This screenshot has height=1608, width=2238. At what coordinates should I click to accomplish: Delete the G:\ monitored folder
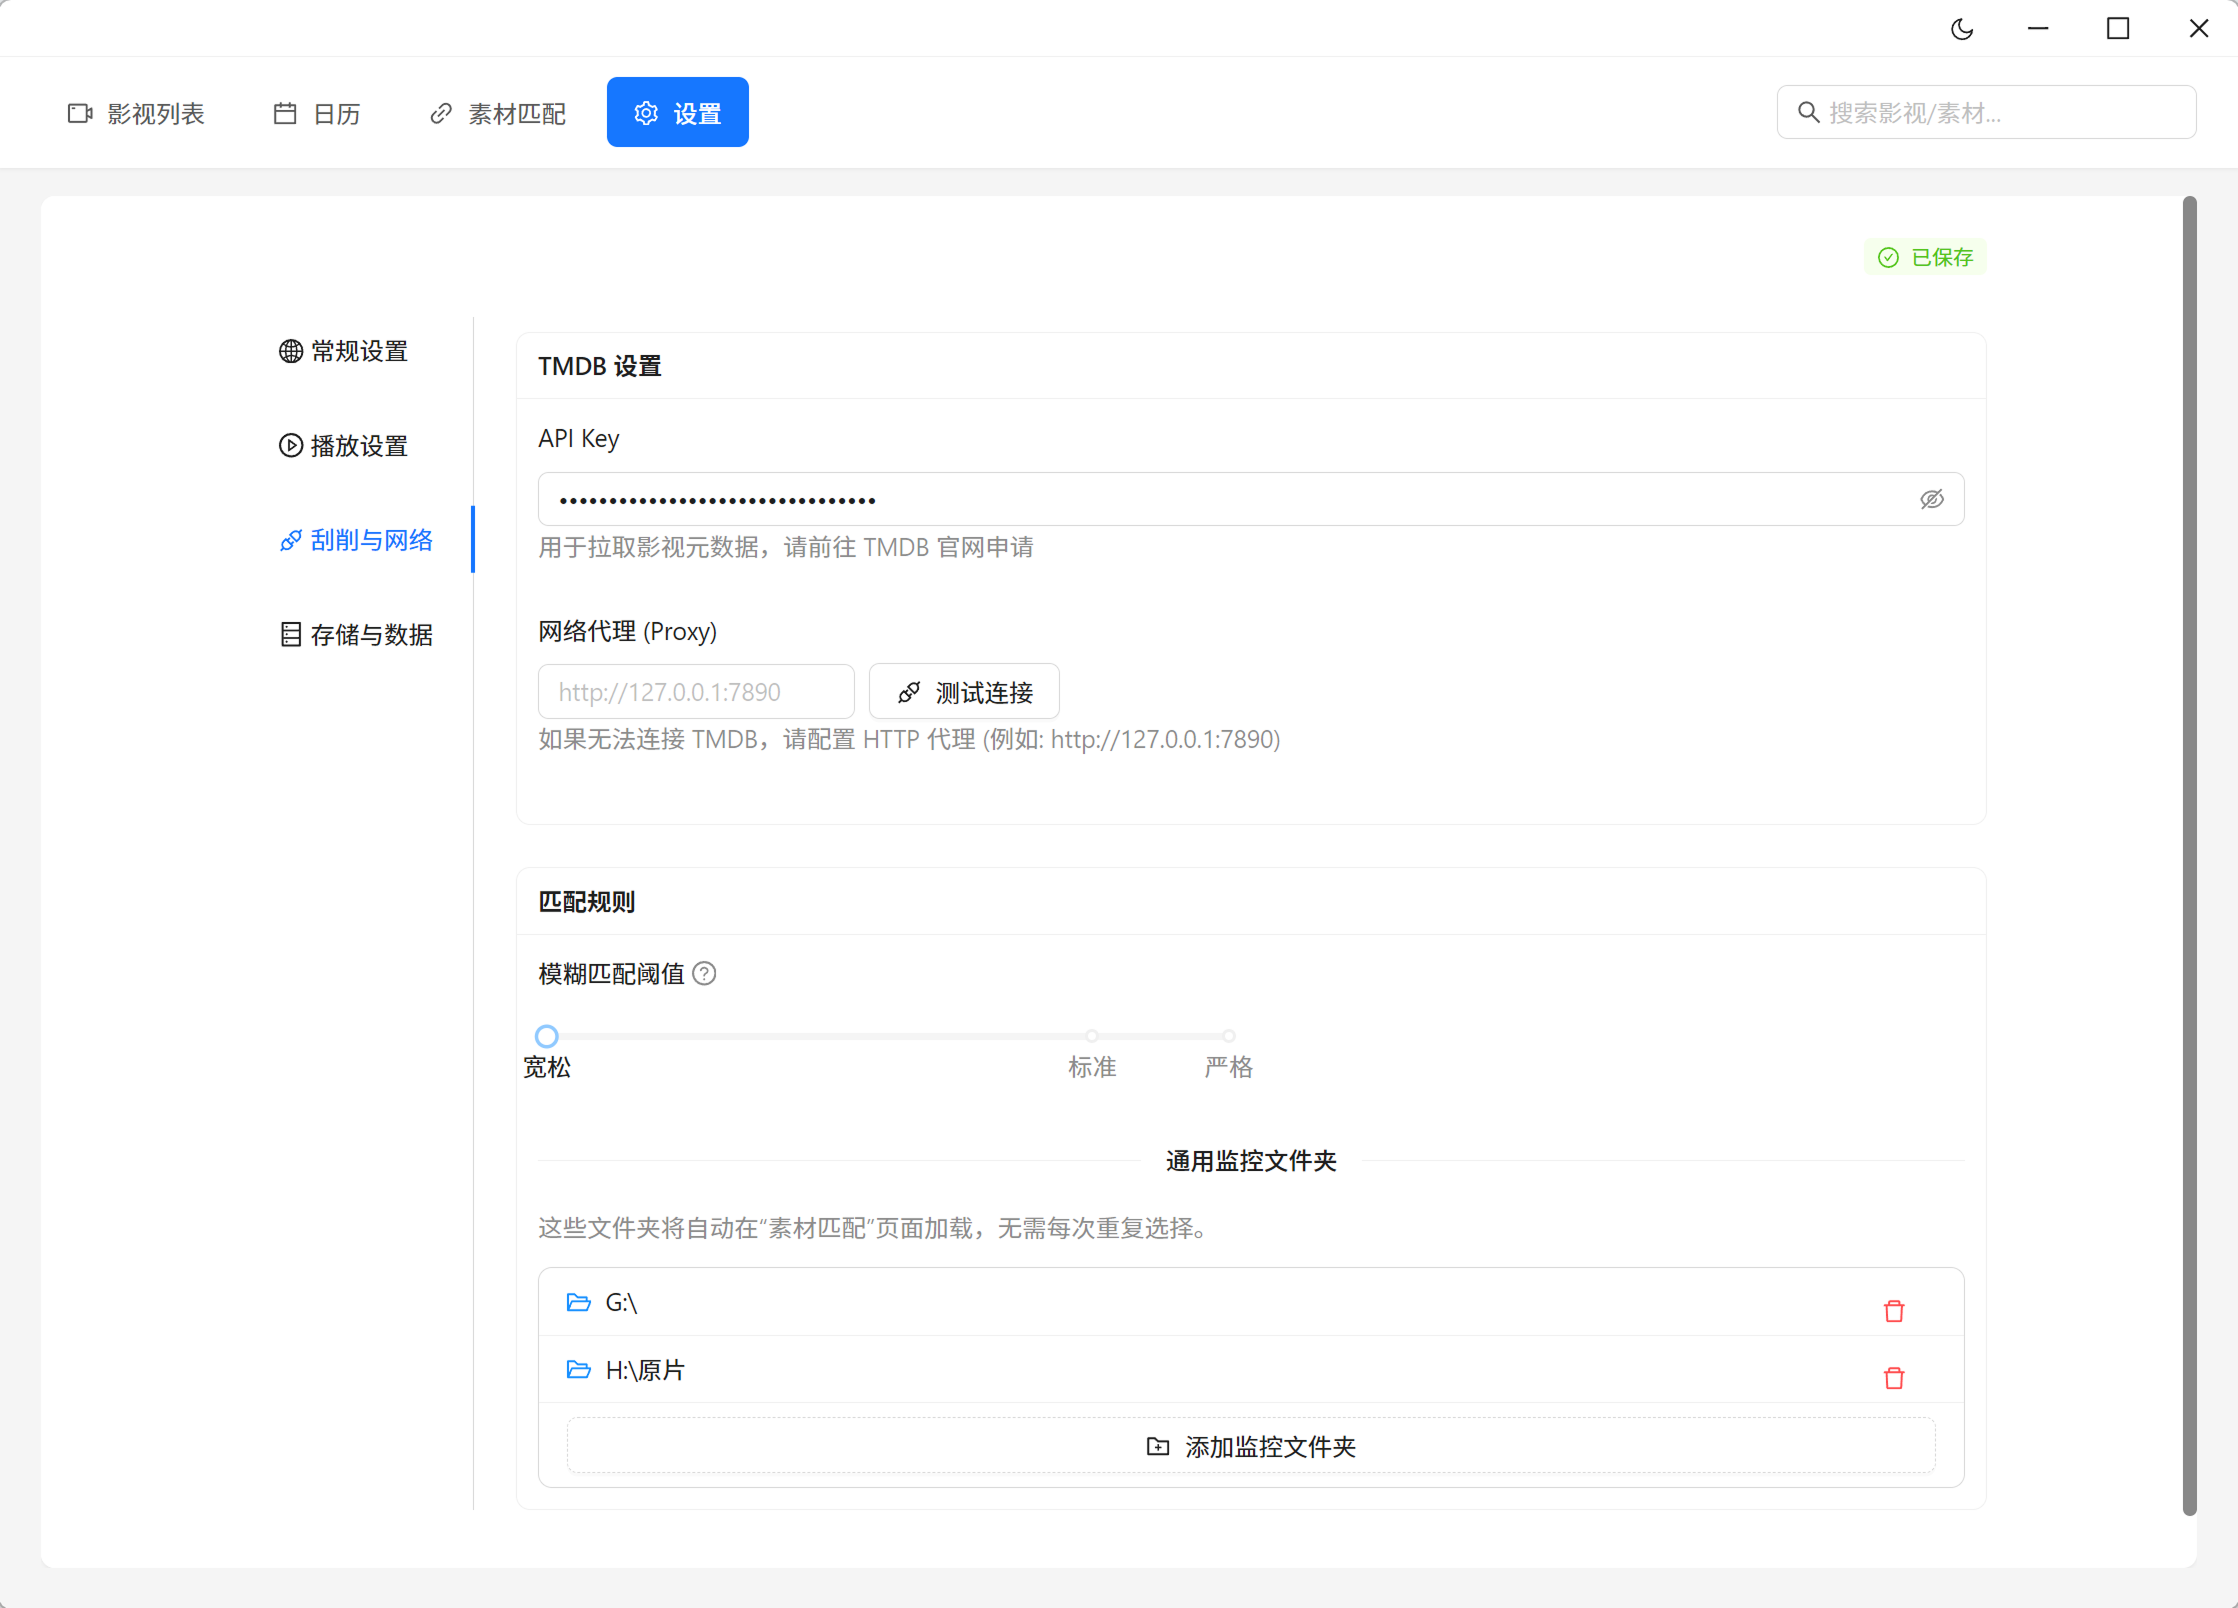[1893, 1311]
